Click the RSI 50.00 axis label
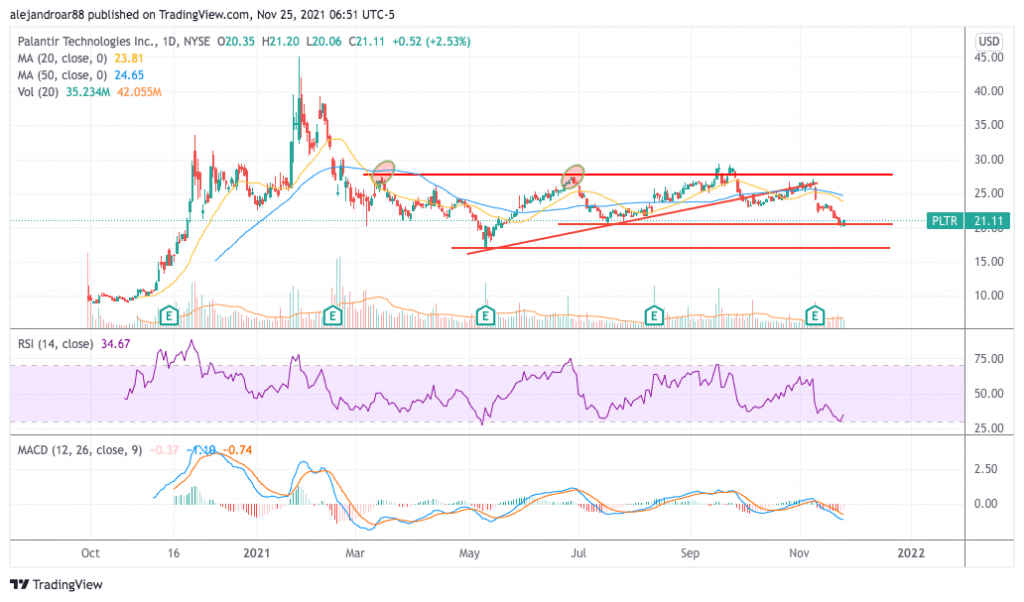This screenshot has width=1024, height=602. click(x=989, y=393)
